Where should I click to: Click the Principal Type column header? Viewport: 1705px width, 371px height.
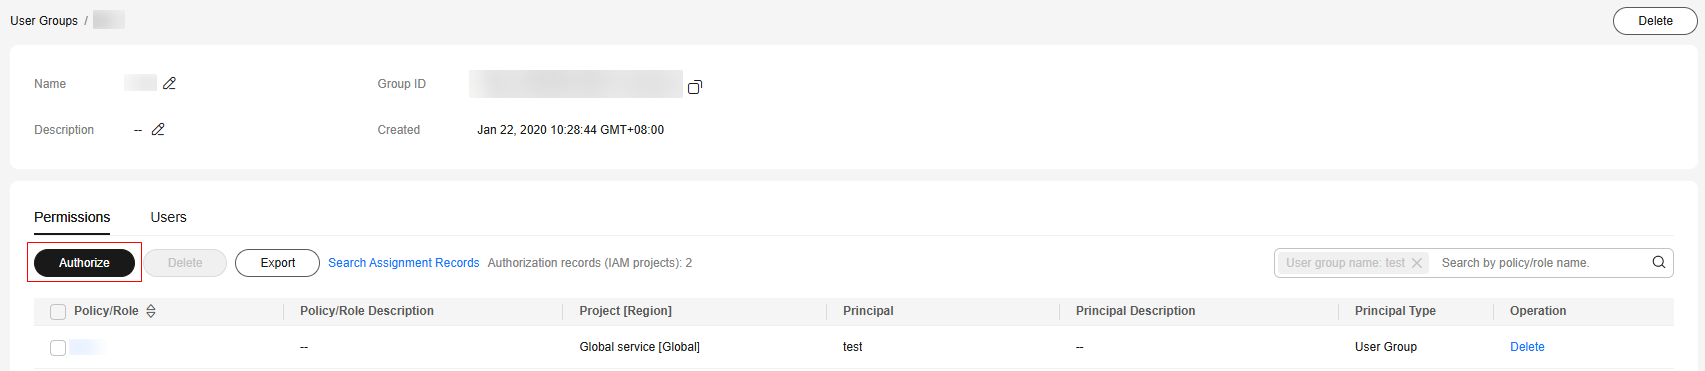click(1395, 311)
